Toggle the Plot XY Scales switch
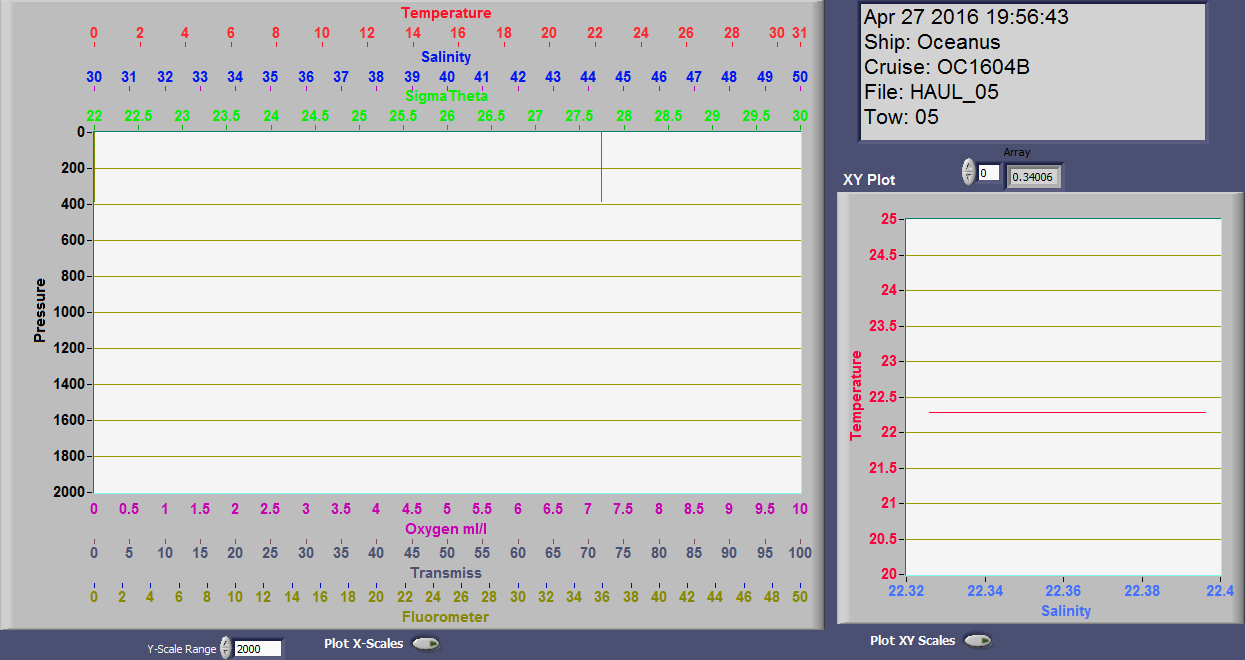The image size is (1245, 660). (x=977, y=641)
